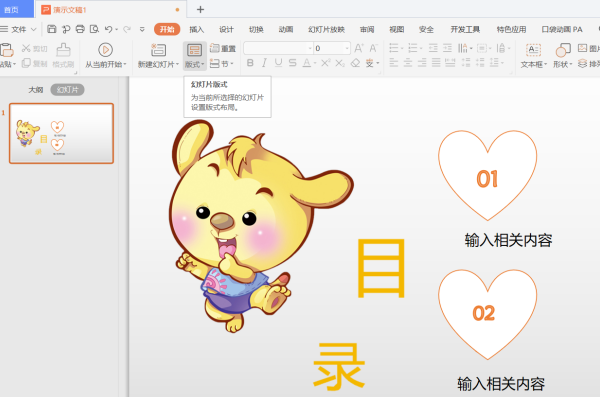Click the Justify alignment icon
The width and height of the screenshot is (600, 397).
(x=436, y=63)
